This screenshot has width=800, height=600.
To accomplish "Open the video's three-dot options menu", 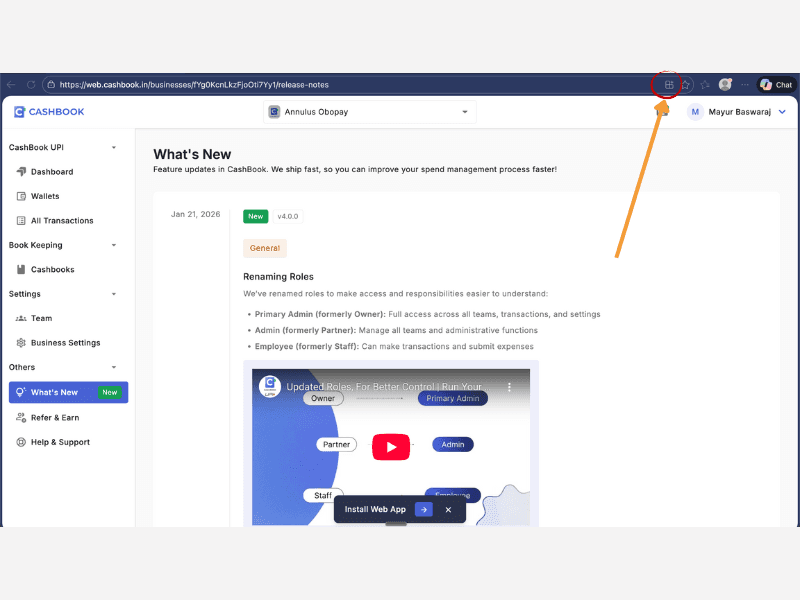I will (x=509, y=387).
